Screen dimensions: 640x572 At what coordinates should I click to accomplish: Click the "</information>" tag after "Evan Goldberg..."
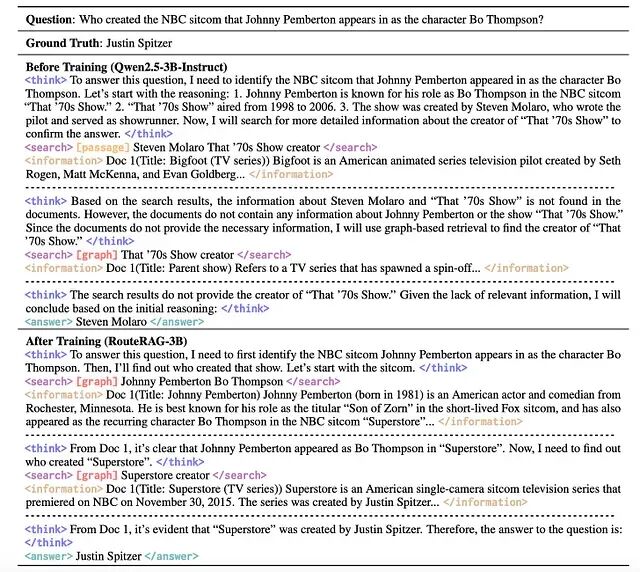291,174
